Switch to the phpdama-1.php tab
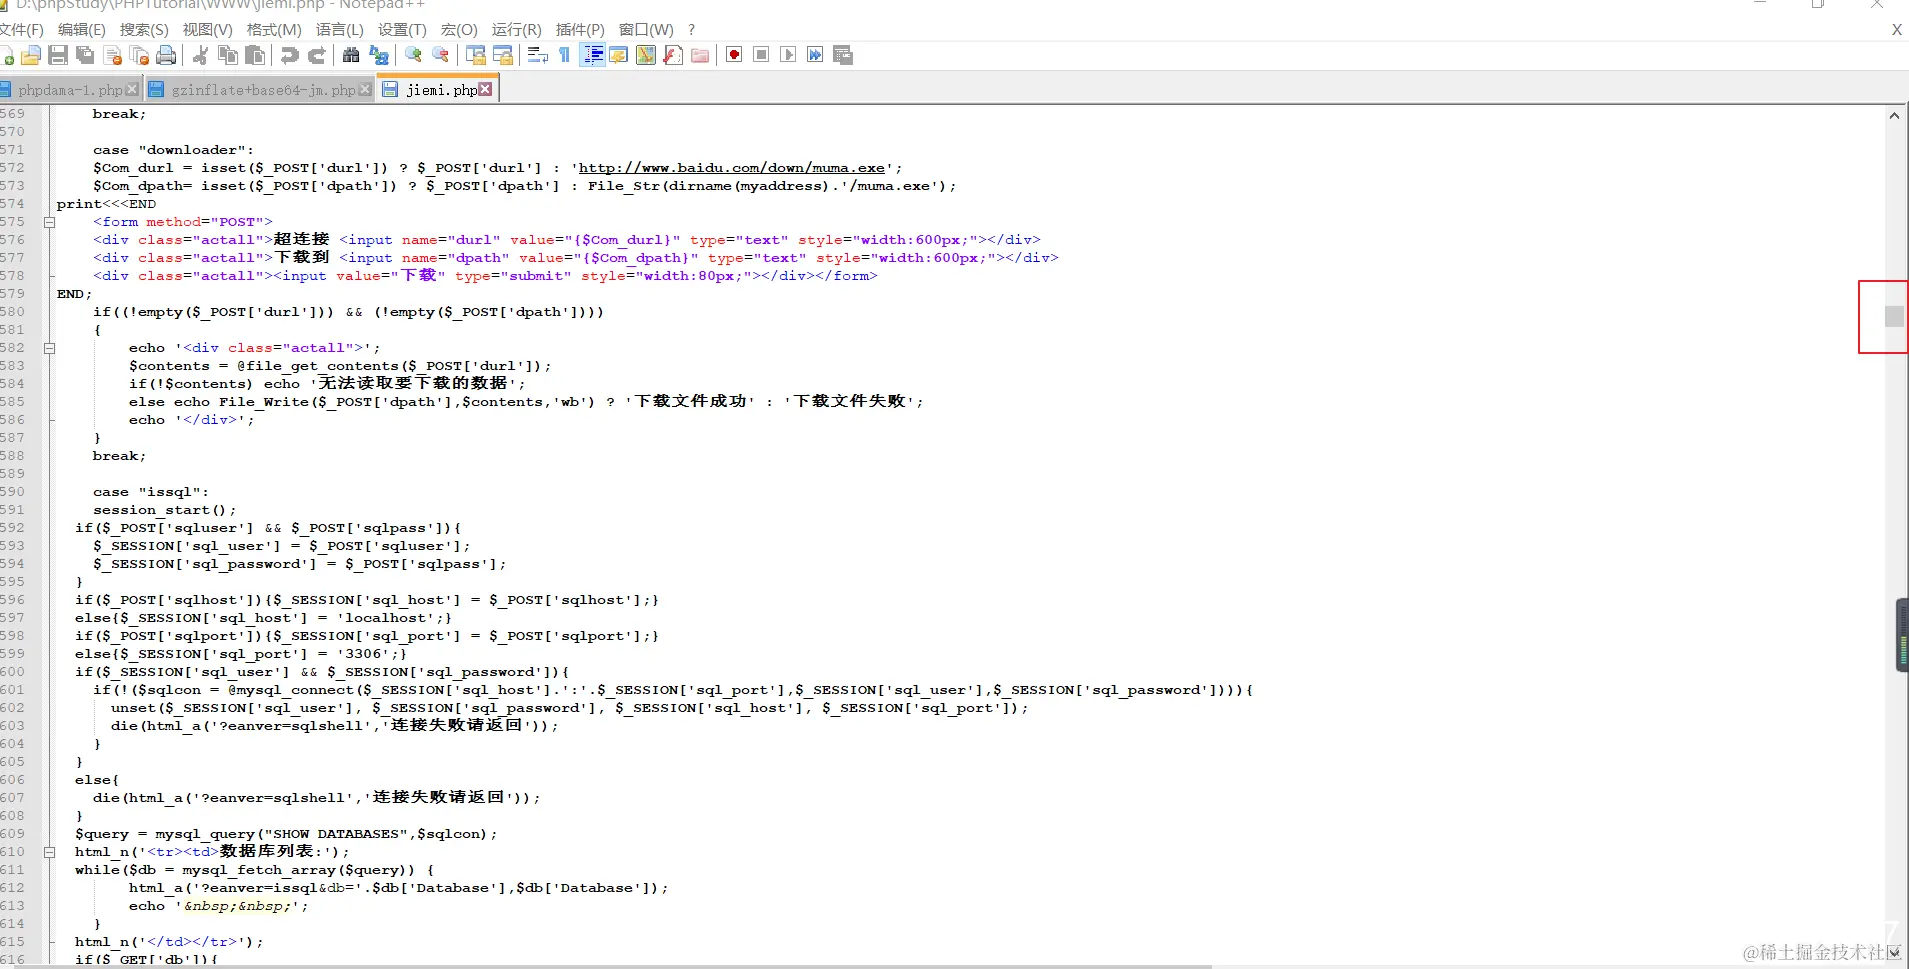Screen dimensions: 1909x969 click(70, 90)
